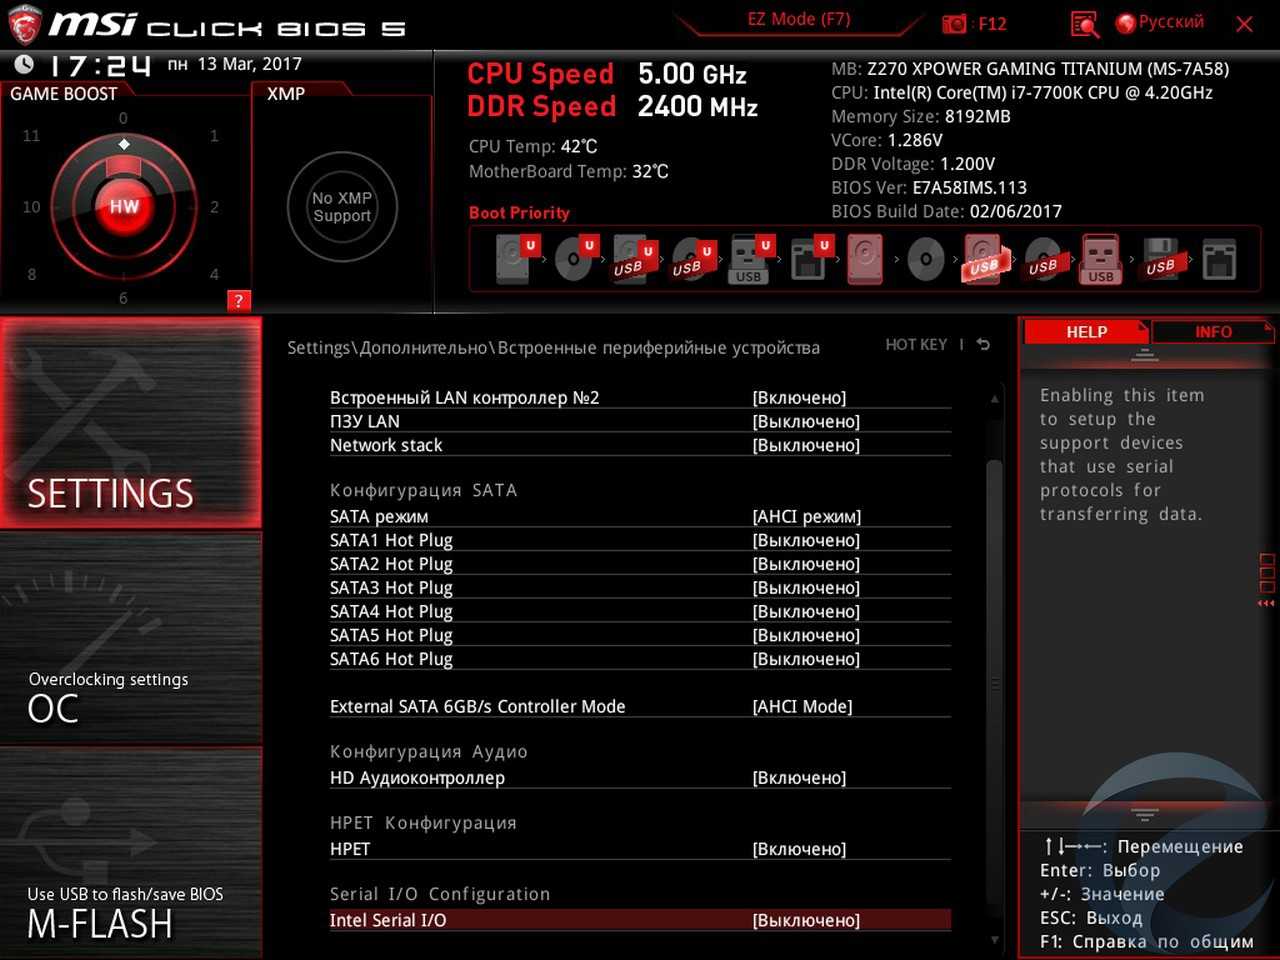Toggle the XMP Support circle
The height and width of the screenshot is (960, 1280).
tap(342, 207)
